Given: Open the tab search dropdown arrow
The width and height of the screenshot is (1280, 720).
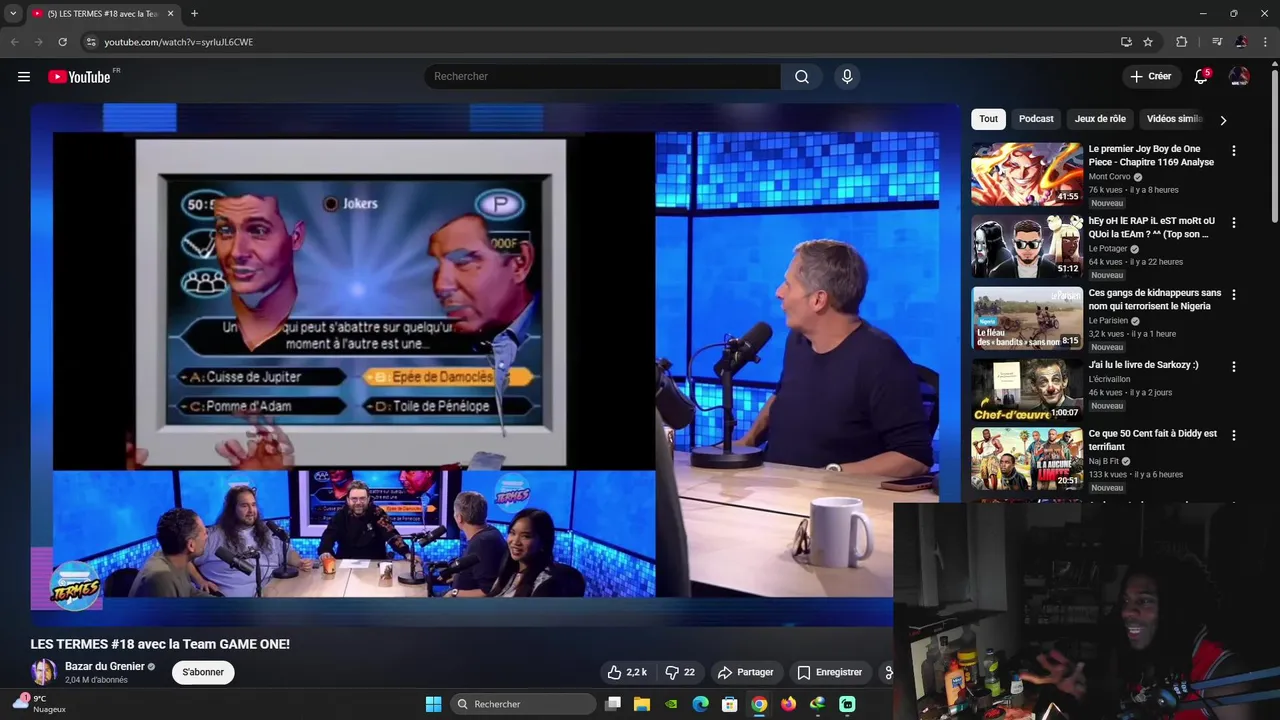Looking at the screenshot, I should (x=13, y=14).
